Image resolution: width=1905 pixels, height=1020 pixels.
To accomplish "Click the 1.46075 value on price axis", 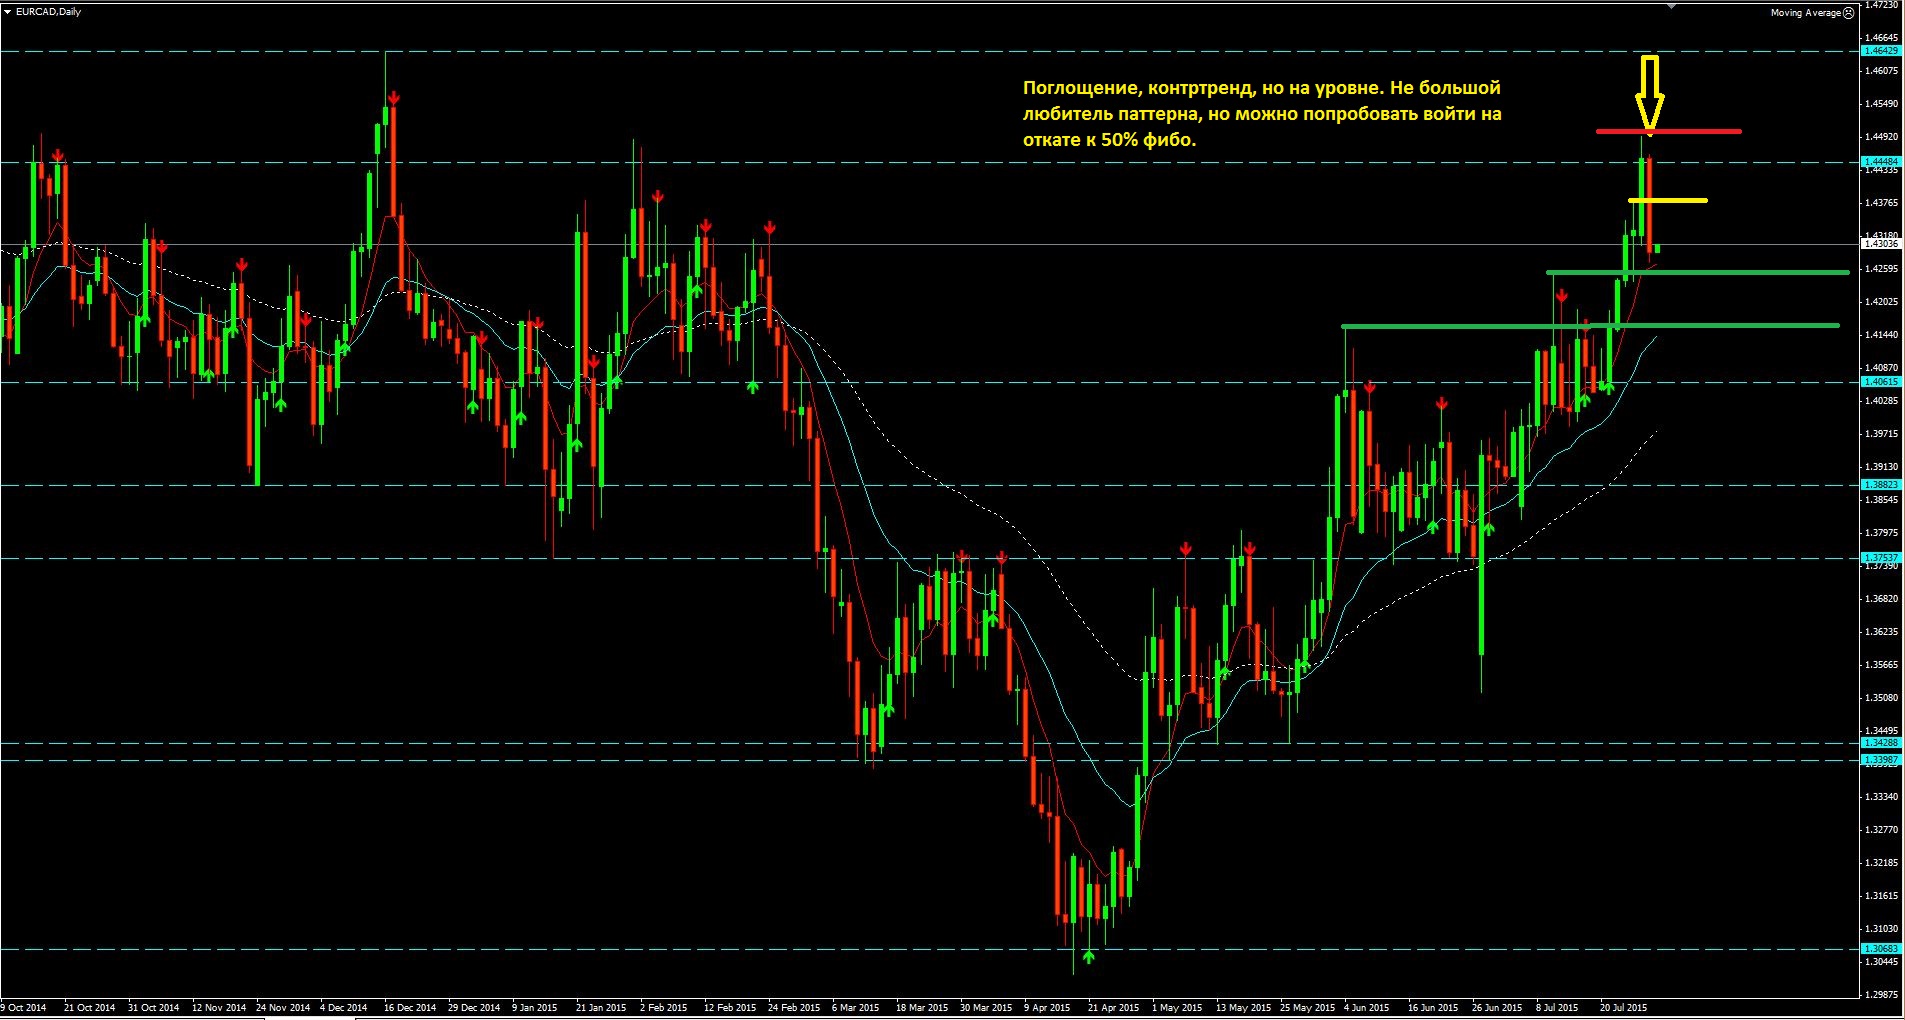I will (1882, 71).
